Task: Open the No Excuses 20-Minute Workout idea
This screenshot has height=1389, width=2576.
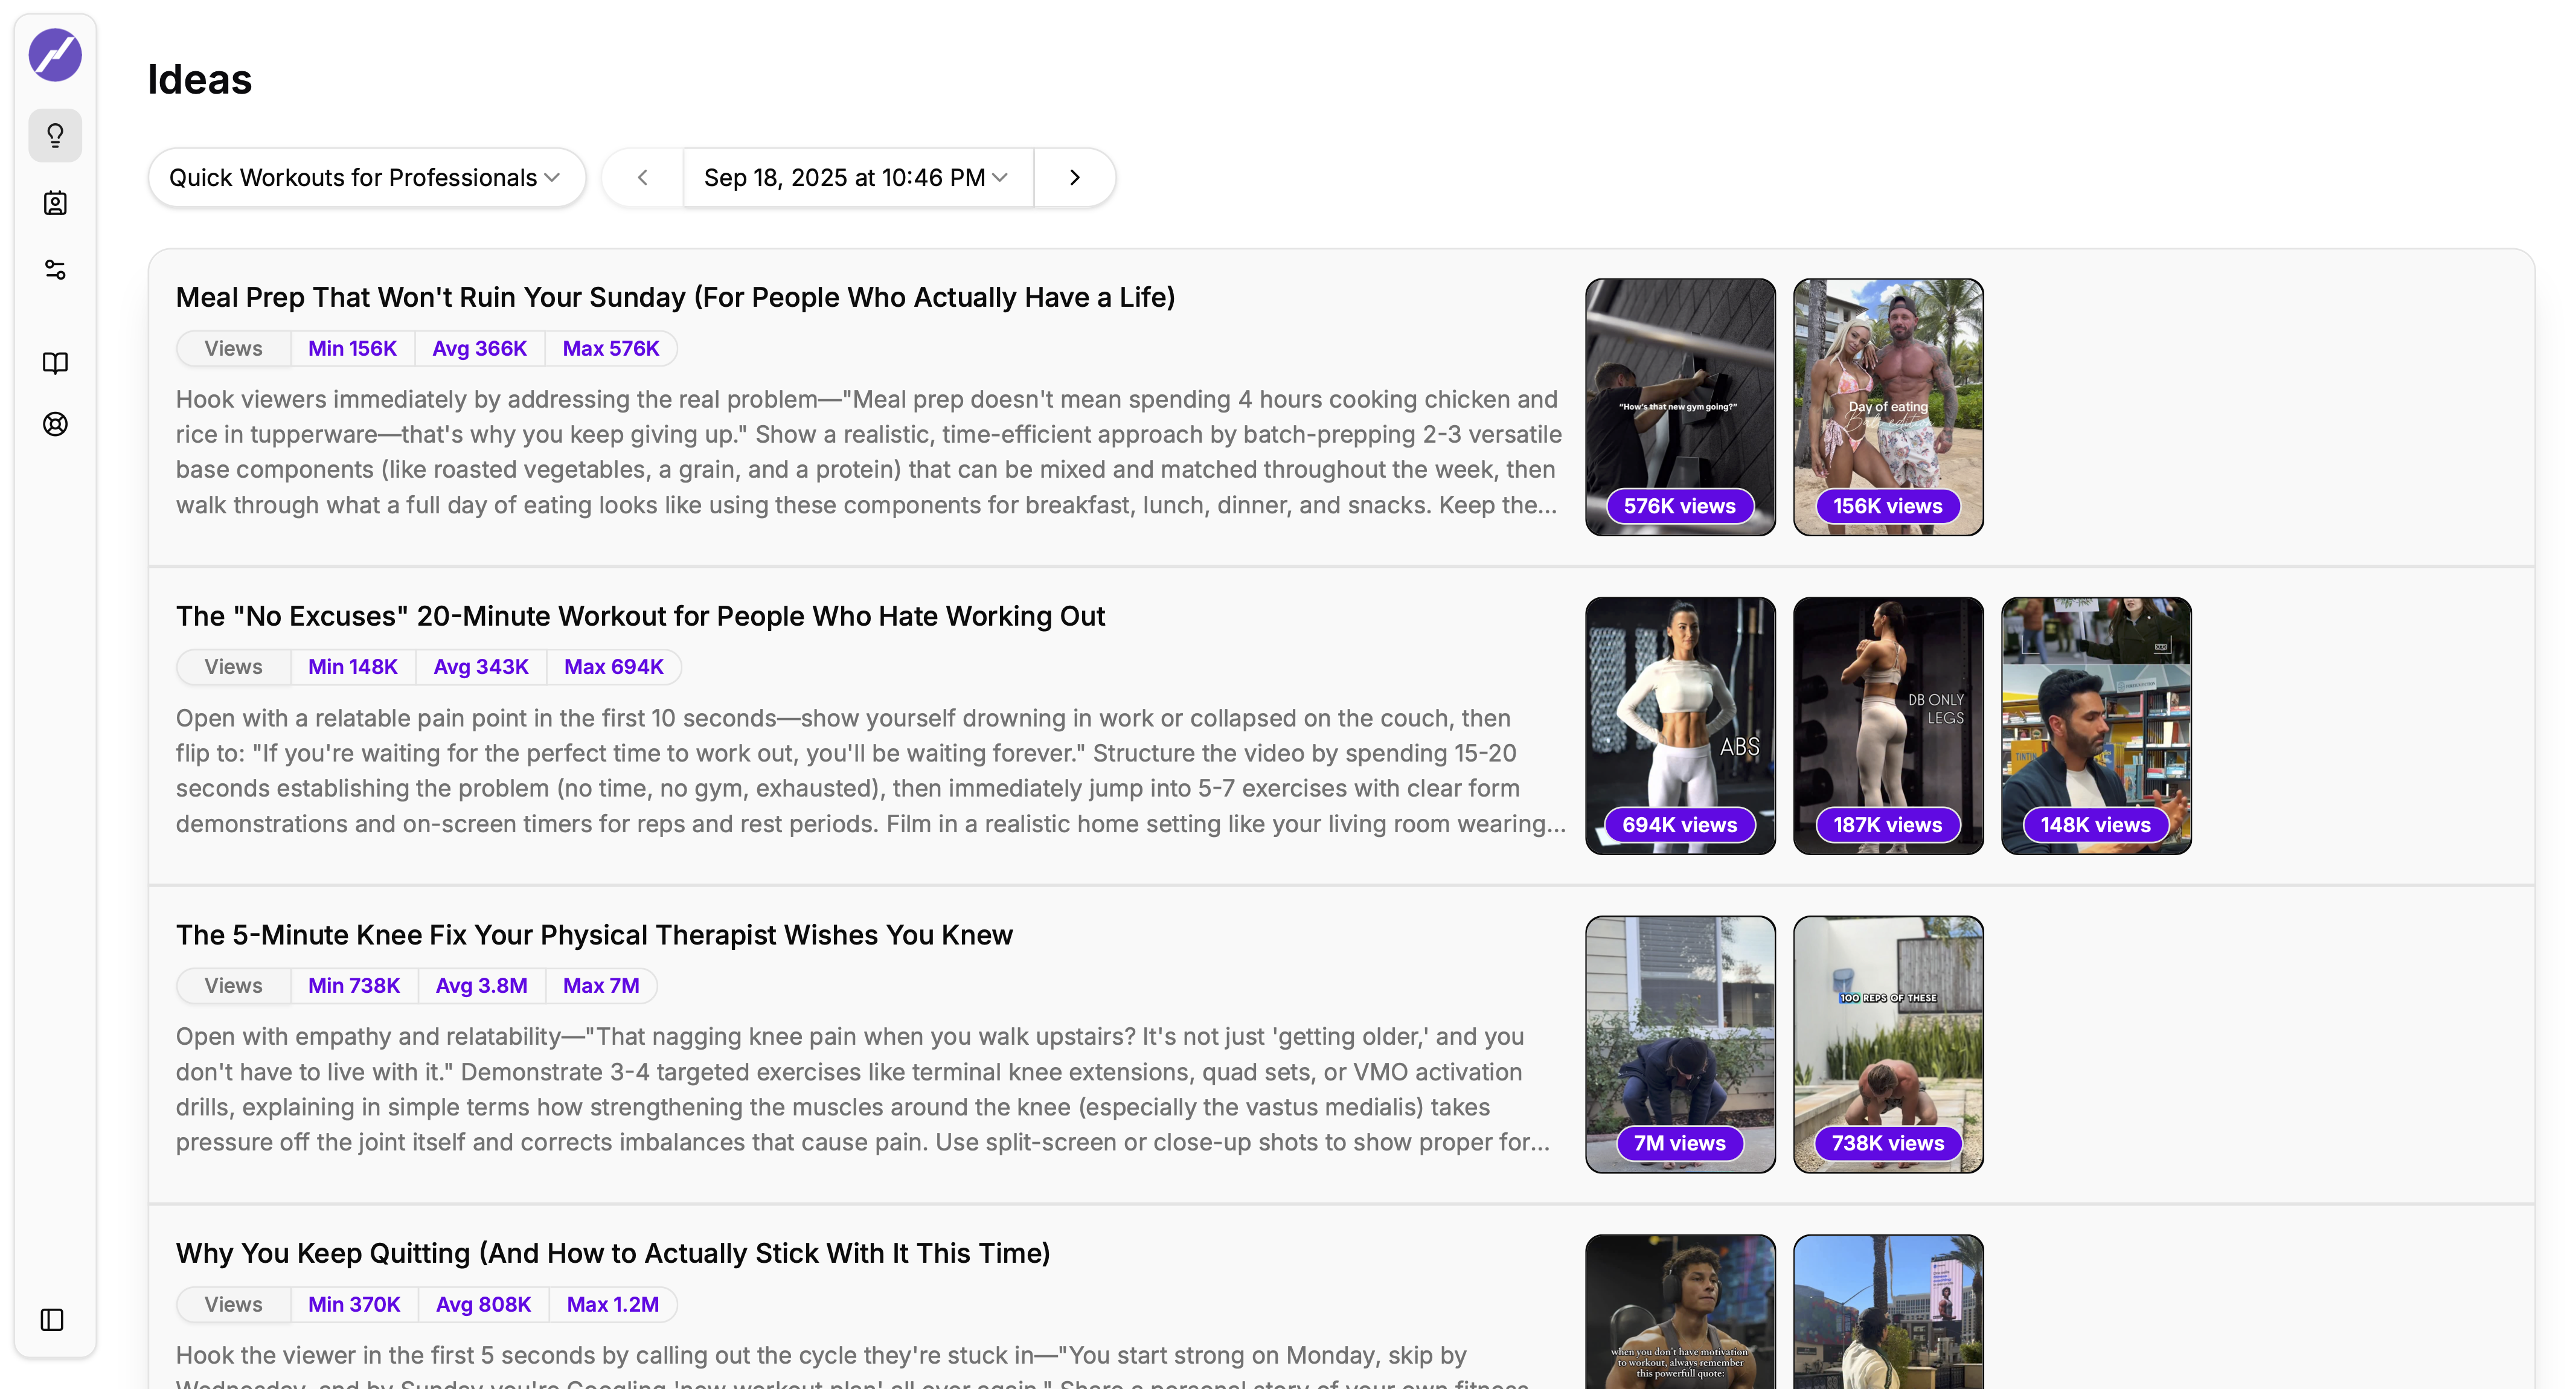Action: click(640, 617)
